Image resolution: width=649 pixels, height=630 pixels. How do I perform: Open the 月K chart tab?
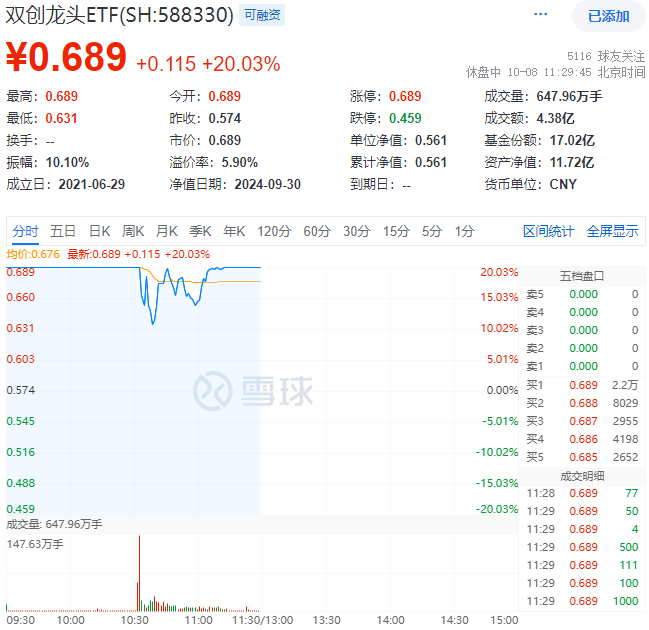(167, 231)
